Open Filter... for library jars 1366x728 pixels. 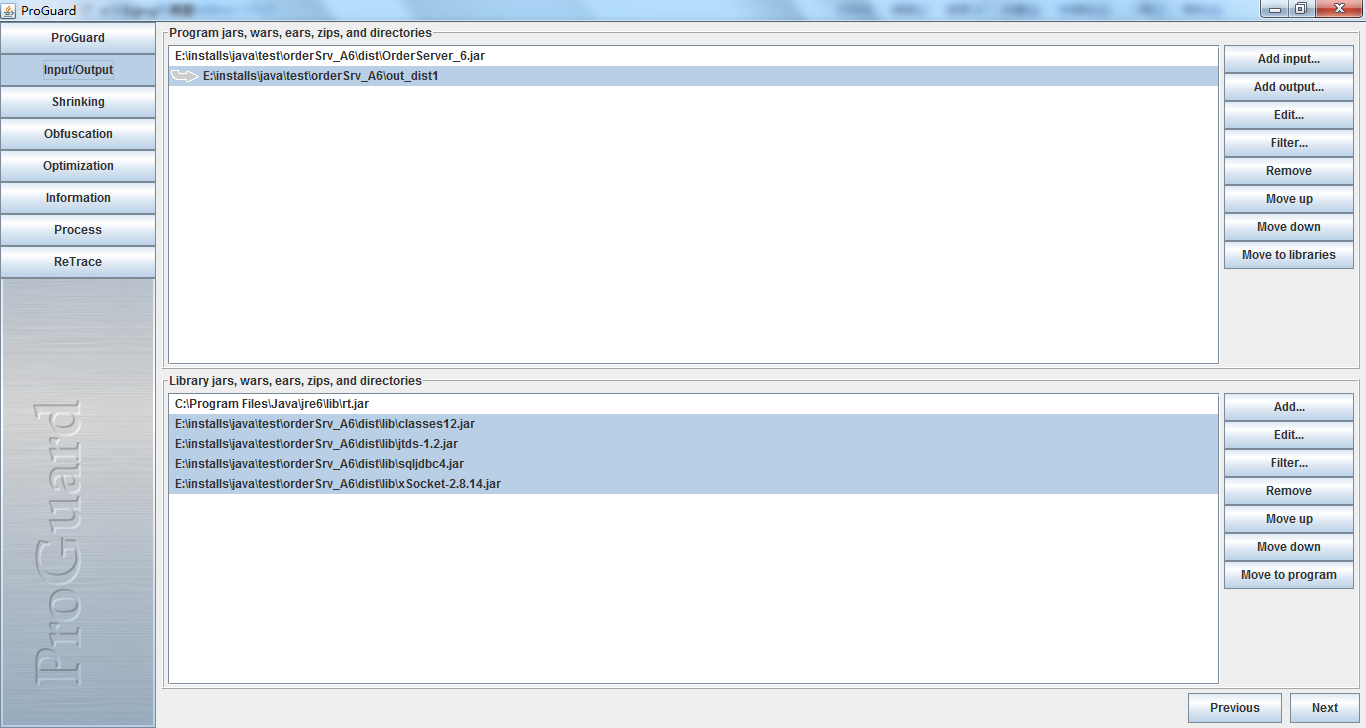click(x=1288, y=463)
